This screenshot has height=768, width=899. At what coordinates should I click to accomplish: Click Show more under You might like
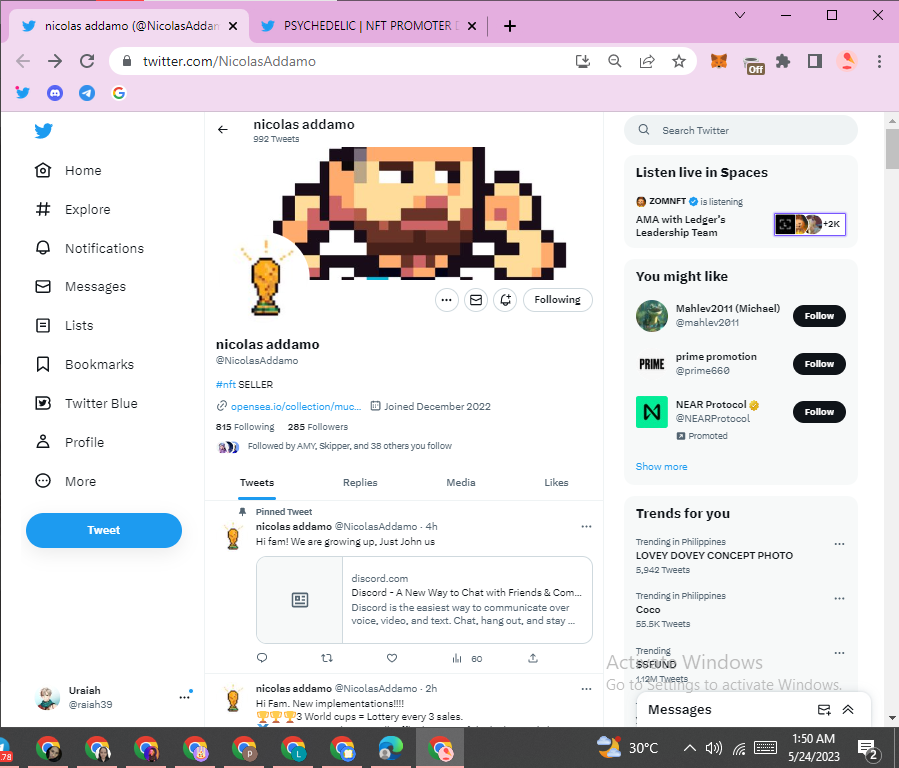661,467
